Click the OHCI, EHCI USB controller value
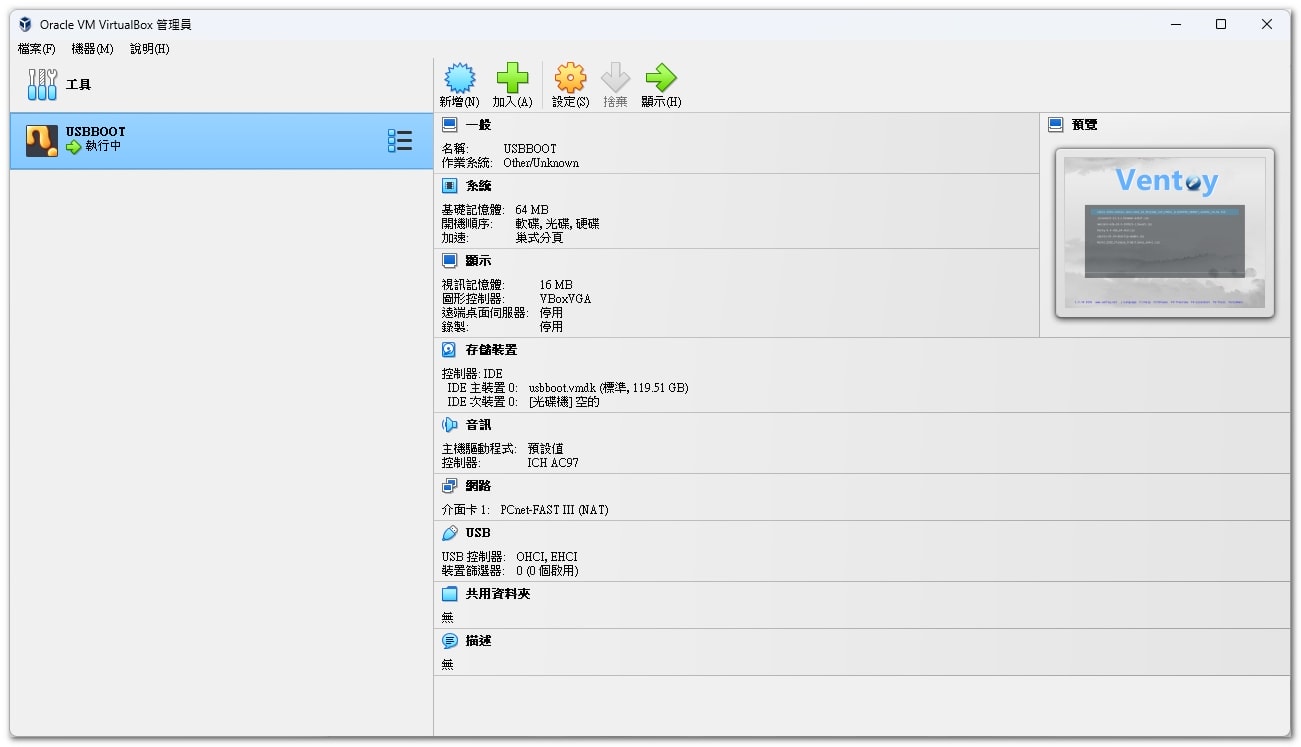 [x=547, y=557]
